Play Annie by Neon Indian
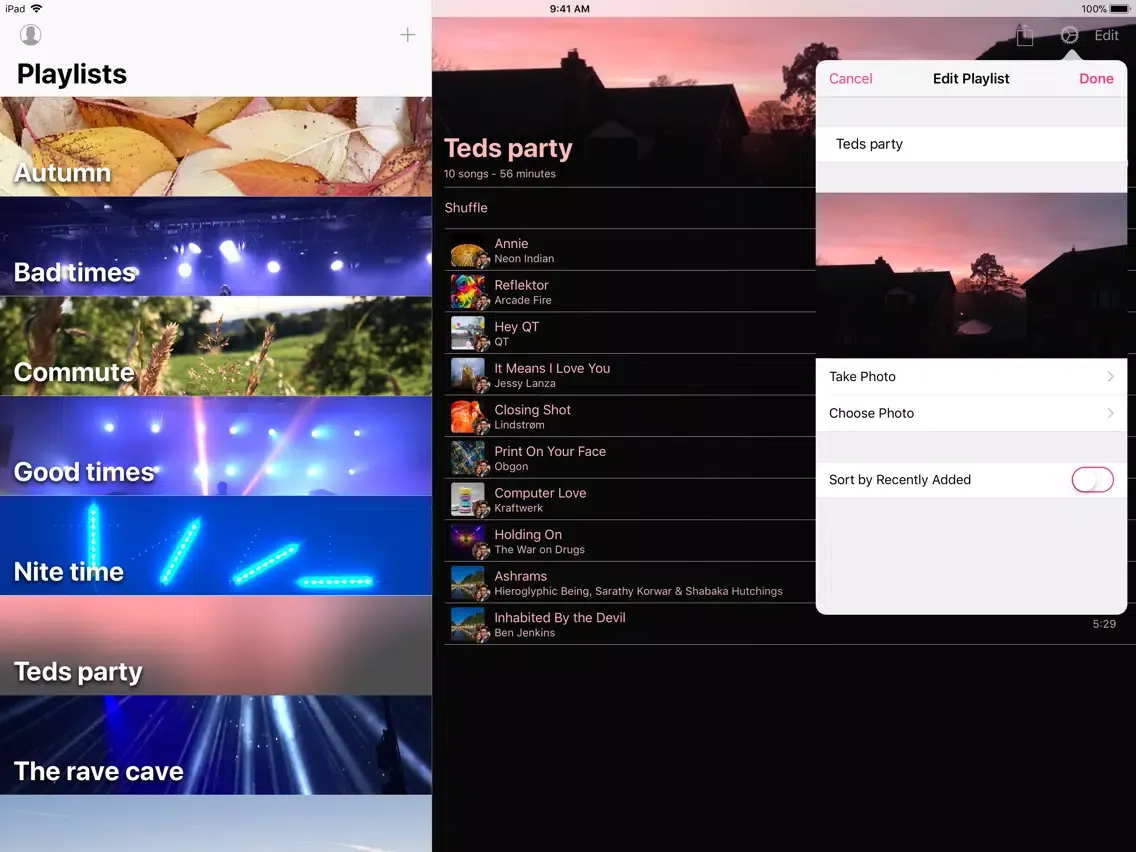1136x852 pixels. click(x=629, y=251)
